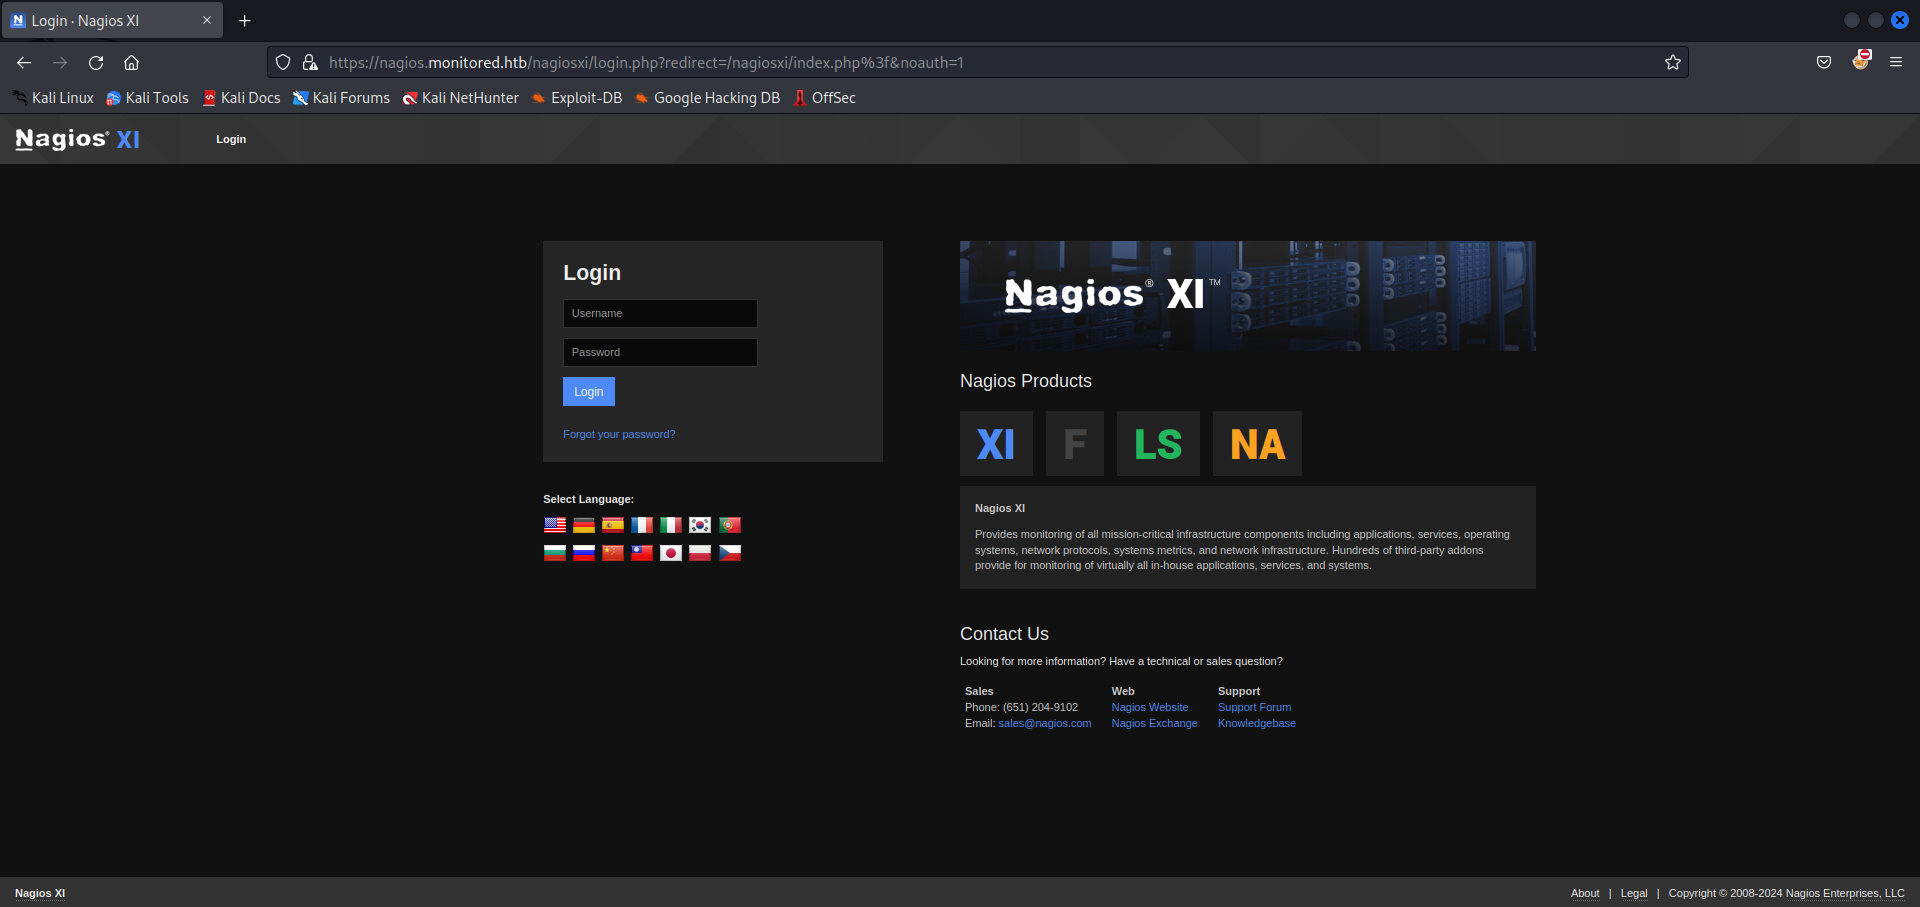Viewport: 1920px width, 907px height.
Task: Click the Nagios XI footer text
Action: pyautogui.click(x=40, y=893)
